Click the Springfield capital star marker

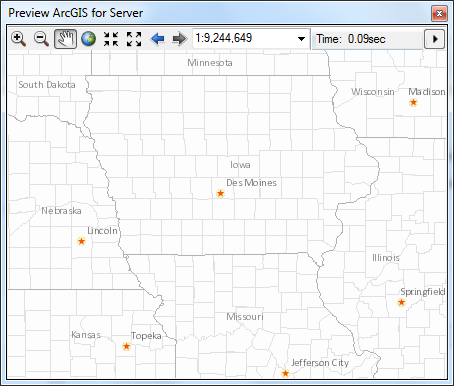[x=401, y=302]
